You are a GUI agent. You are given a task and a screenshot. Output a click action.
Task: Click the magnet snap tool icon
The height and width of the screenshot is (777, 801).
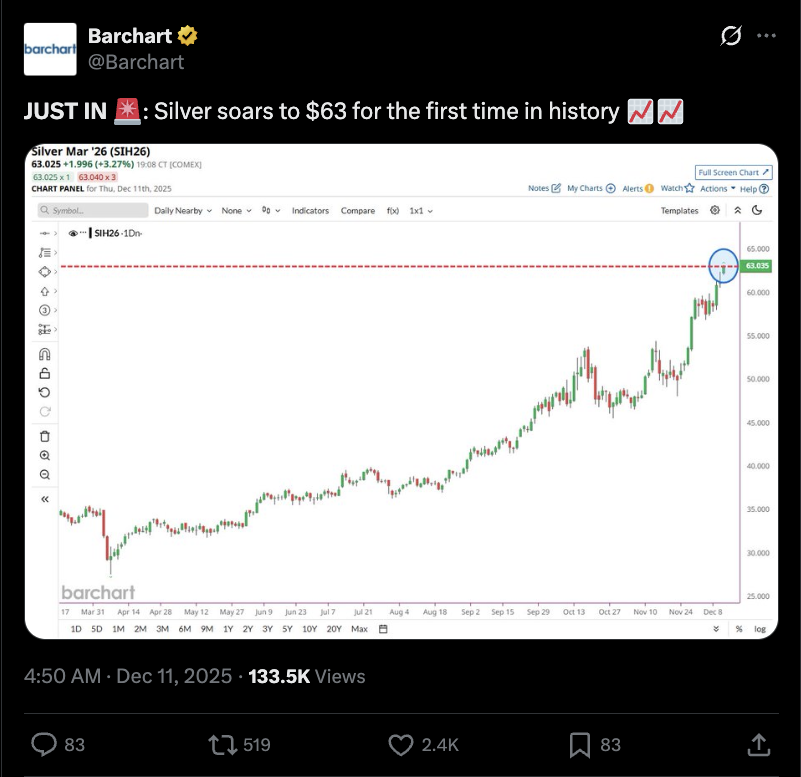[44, 354]
